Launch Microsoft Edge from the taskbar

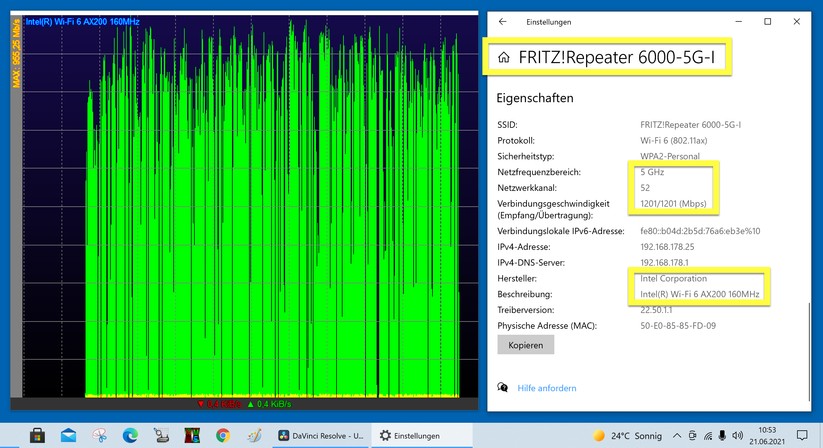130,435
